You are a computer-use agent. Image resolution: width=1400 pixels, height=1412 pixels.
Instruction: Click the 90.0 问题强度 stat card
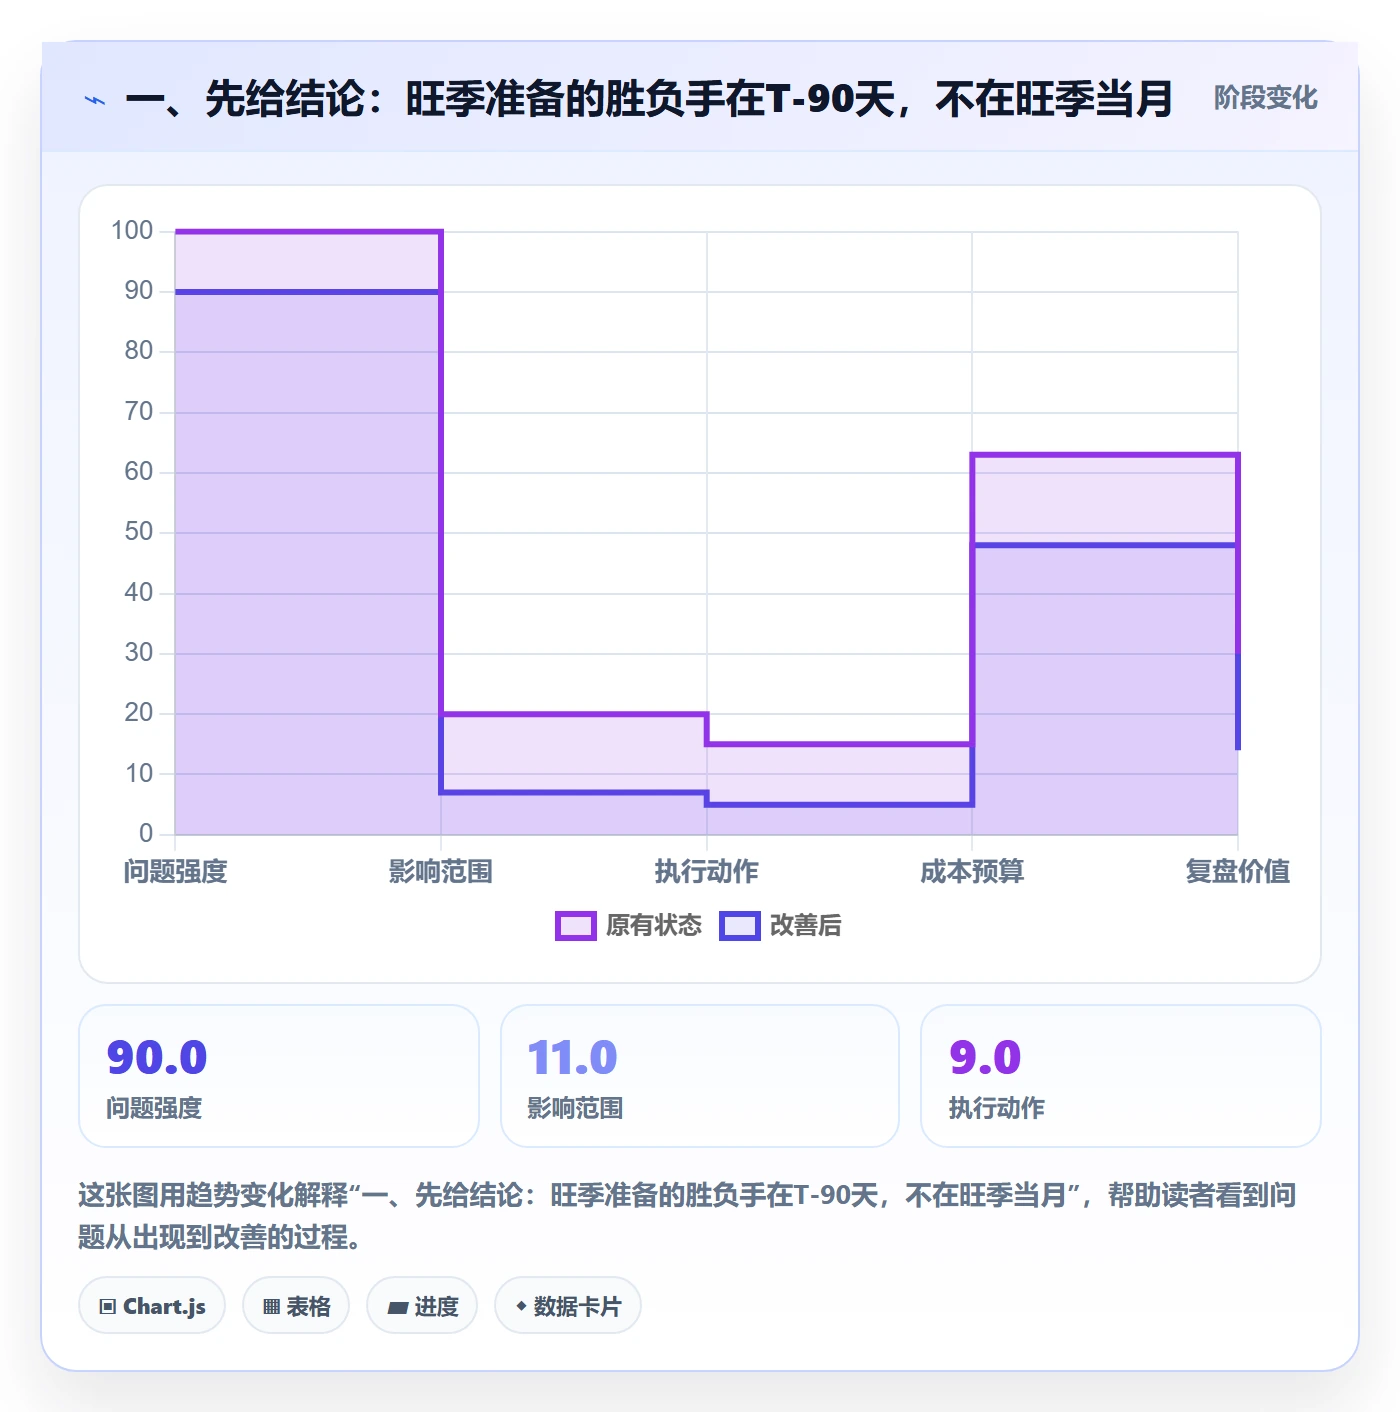coord(279,1076)
